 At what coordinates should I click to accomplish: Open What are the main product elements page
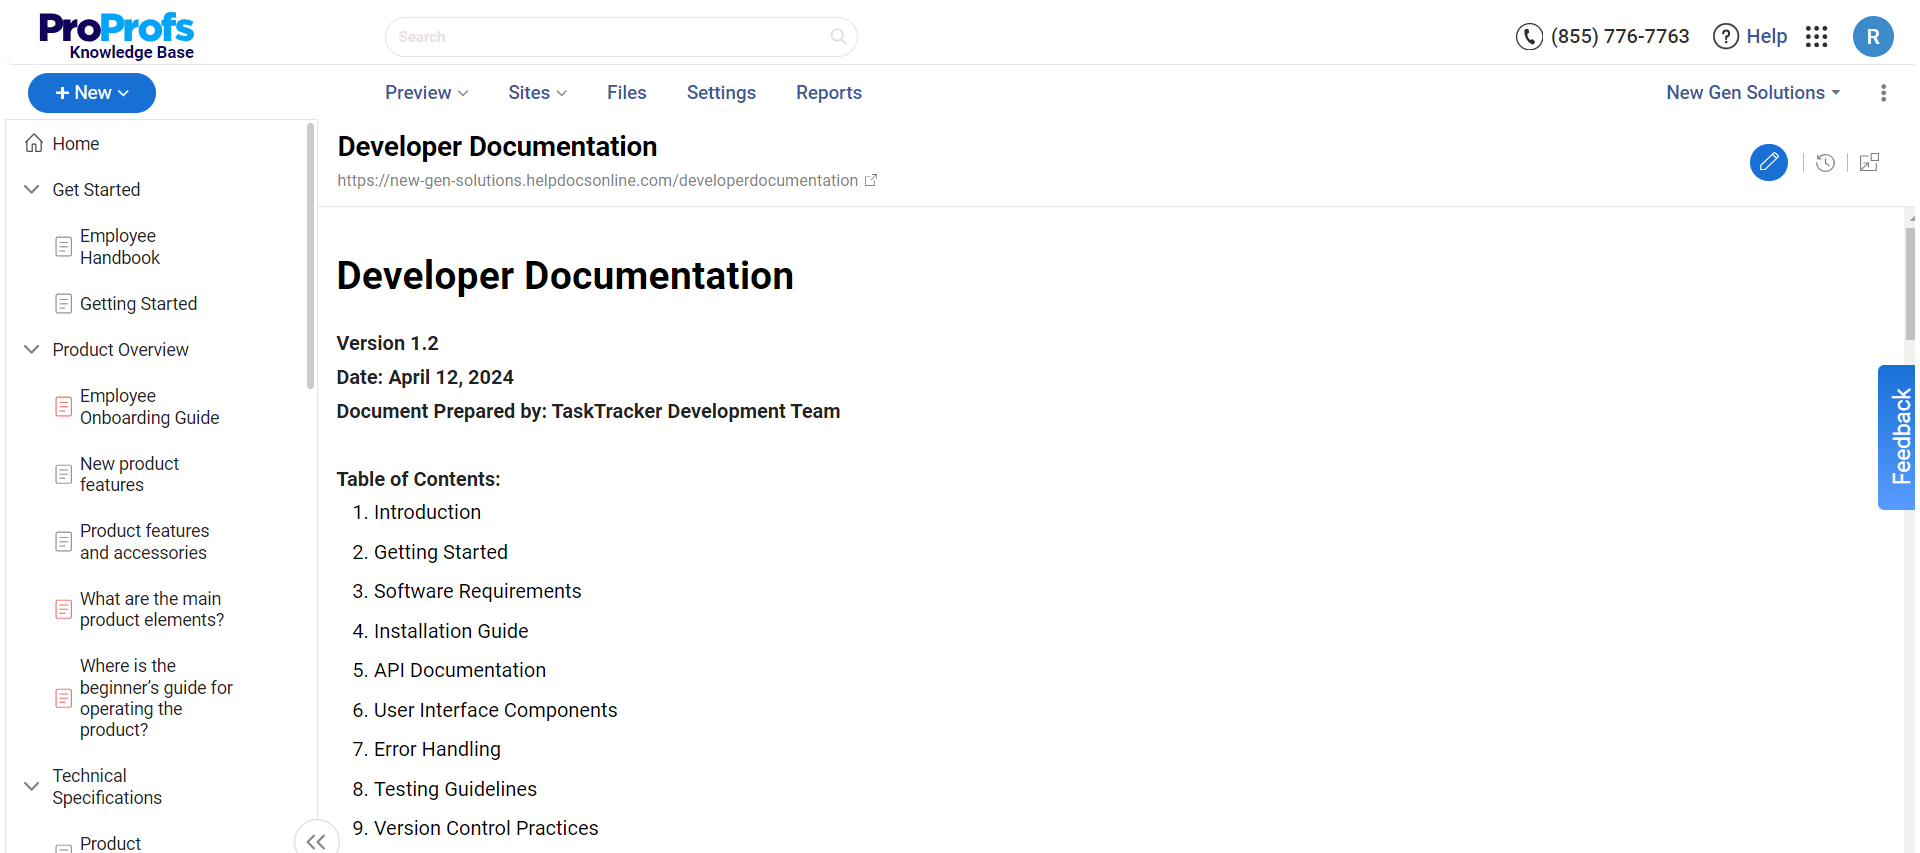[152, 609]
